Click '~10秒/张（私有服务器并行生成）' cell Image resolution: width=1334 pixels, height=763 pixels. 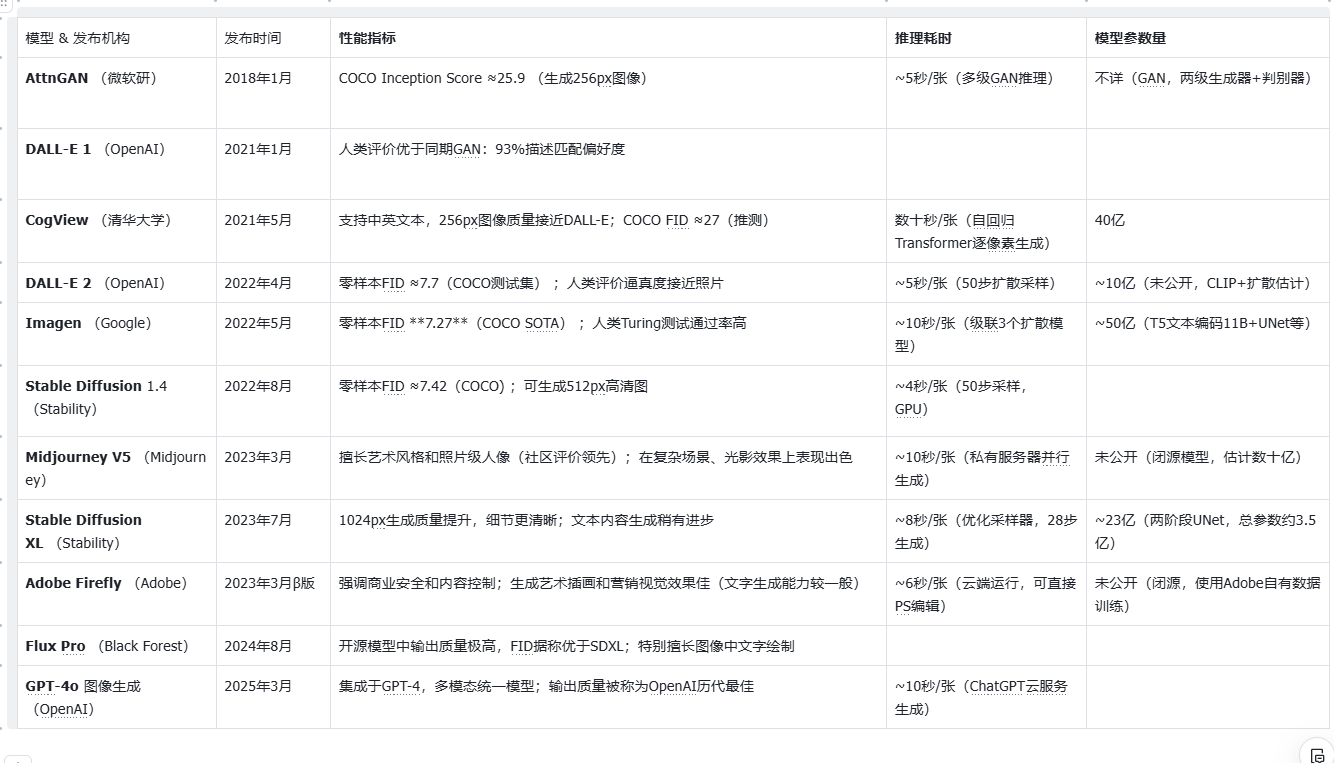click(x=986, y=468)
